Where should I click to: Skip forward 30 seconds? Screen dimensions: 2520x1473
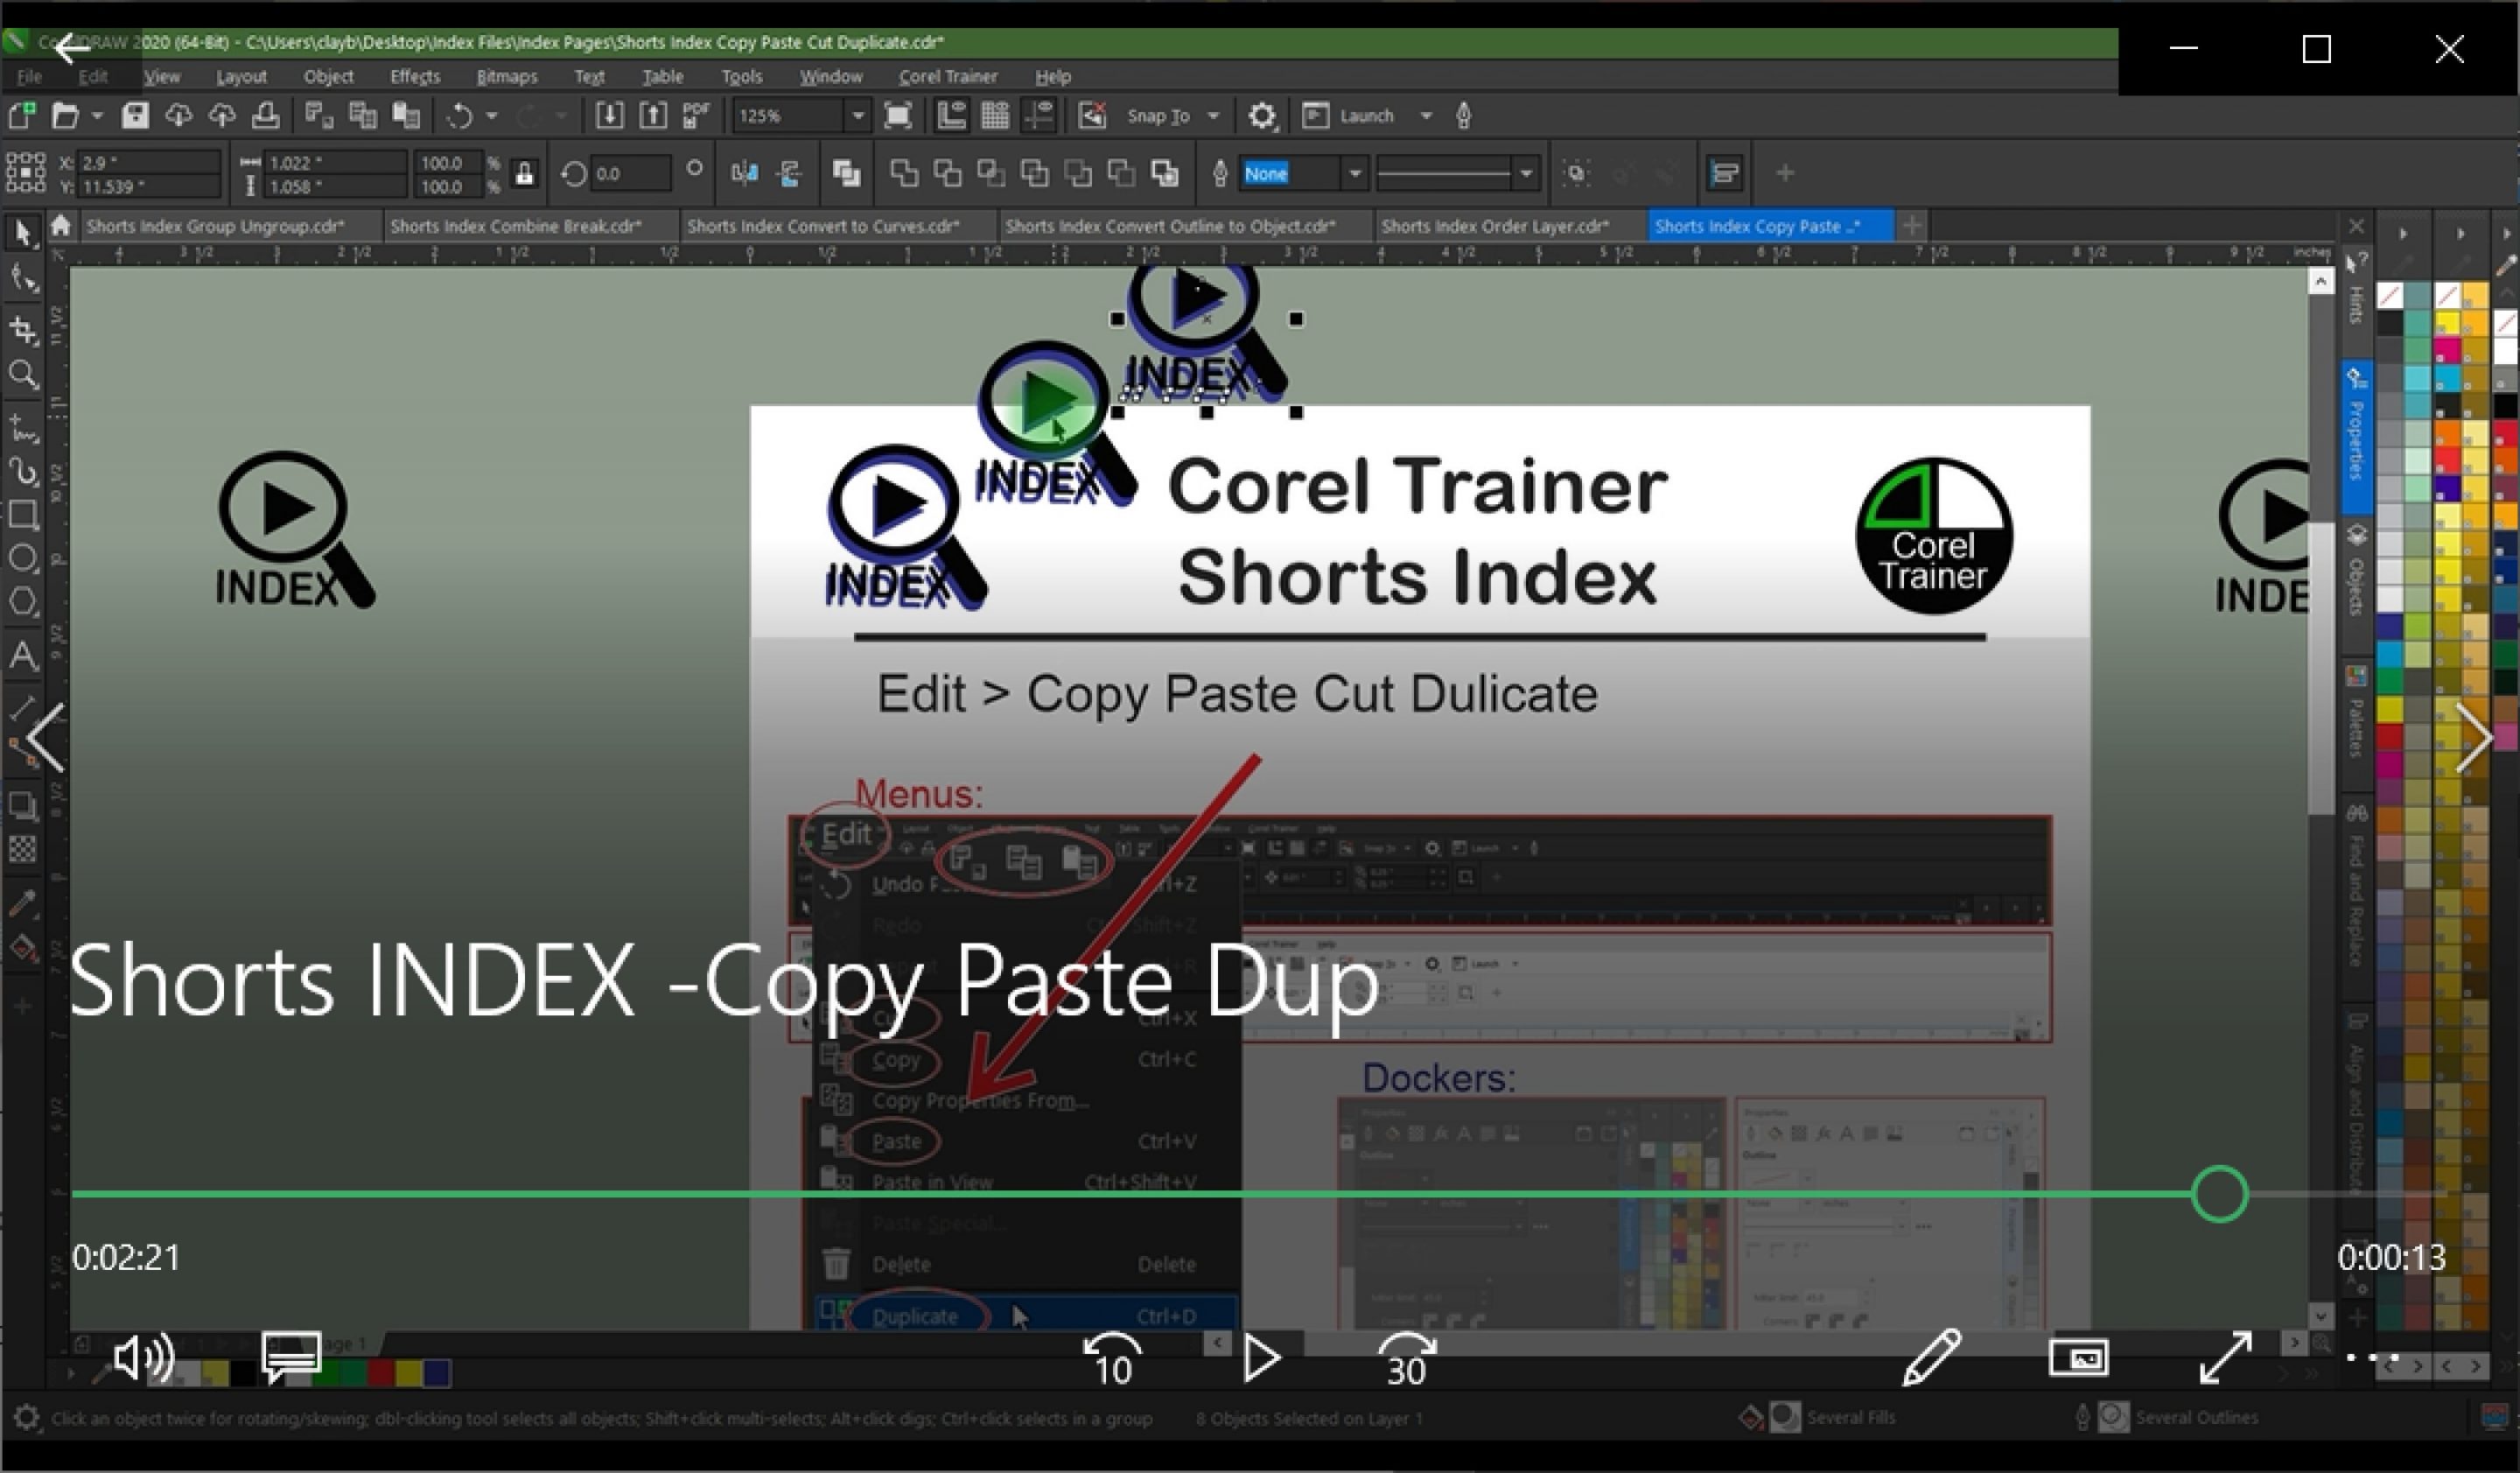[1407, 1359]
